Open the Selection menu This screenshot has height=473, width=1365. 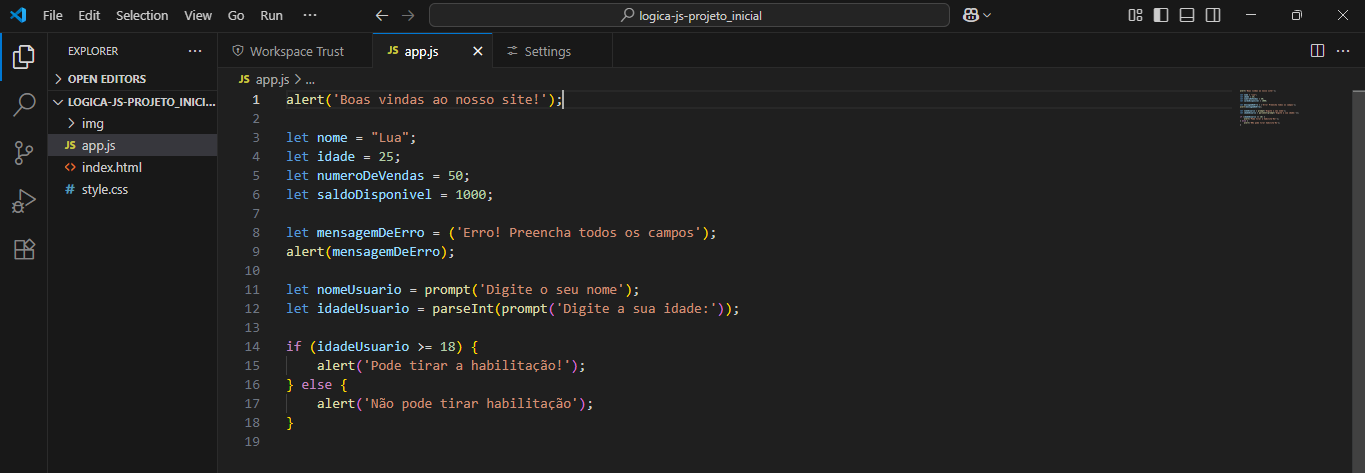(142, 16)
